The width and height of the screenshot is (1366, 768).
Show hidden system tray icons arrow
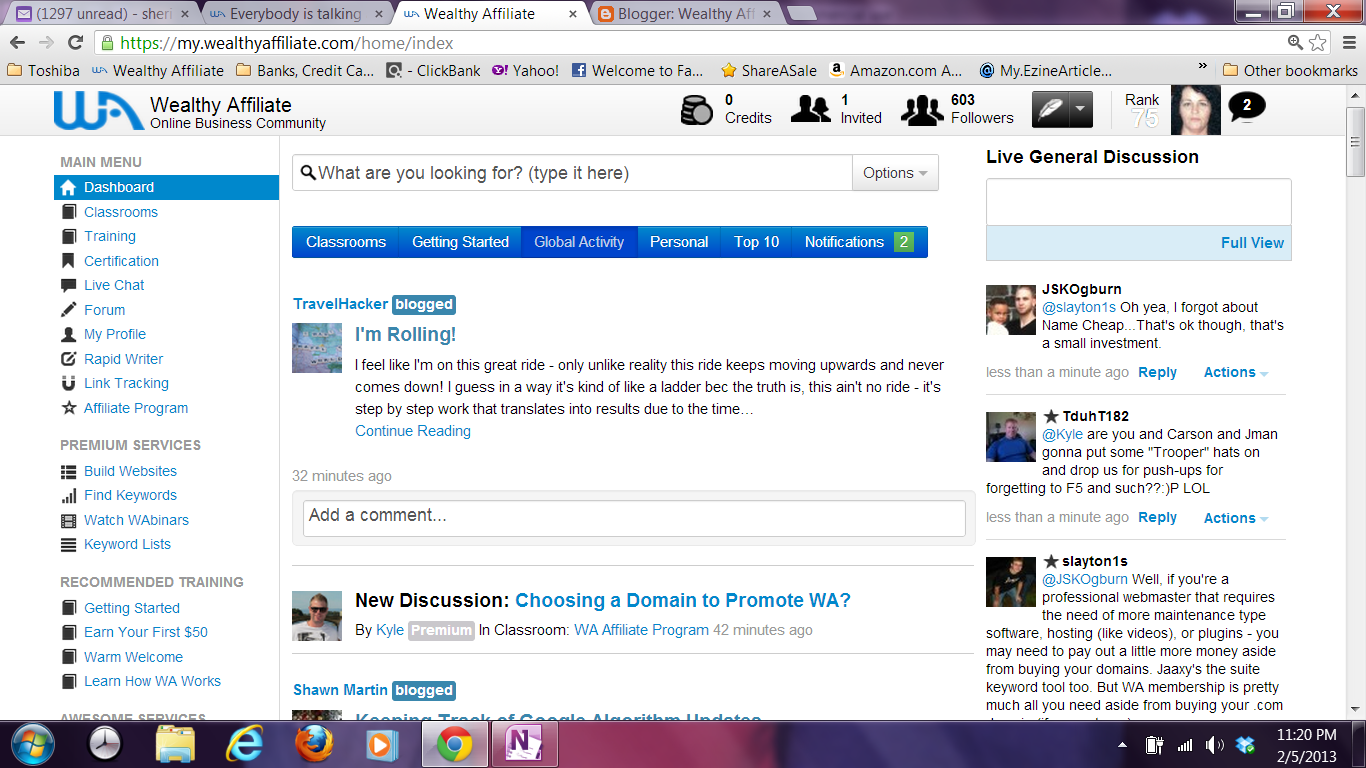point(1124,745)
